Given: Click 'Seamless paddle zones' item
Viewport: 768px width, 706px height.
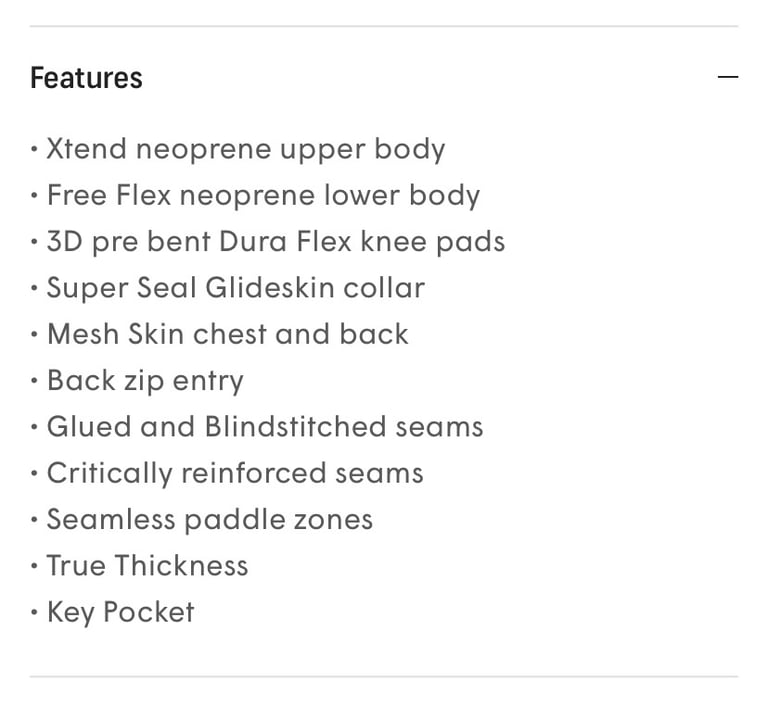Looking at the screenshot, I should click(x=210, y=519).
